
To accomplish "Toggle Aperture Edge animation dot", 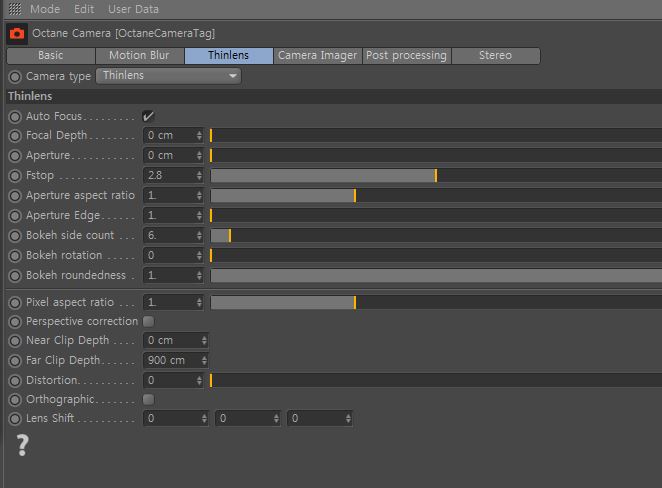I will pos(15,216).
